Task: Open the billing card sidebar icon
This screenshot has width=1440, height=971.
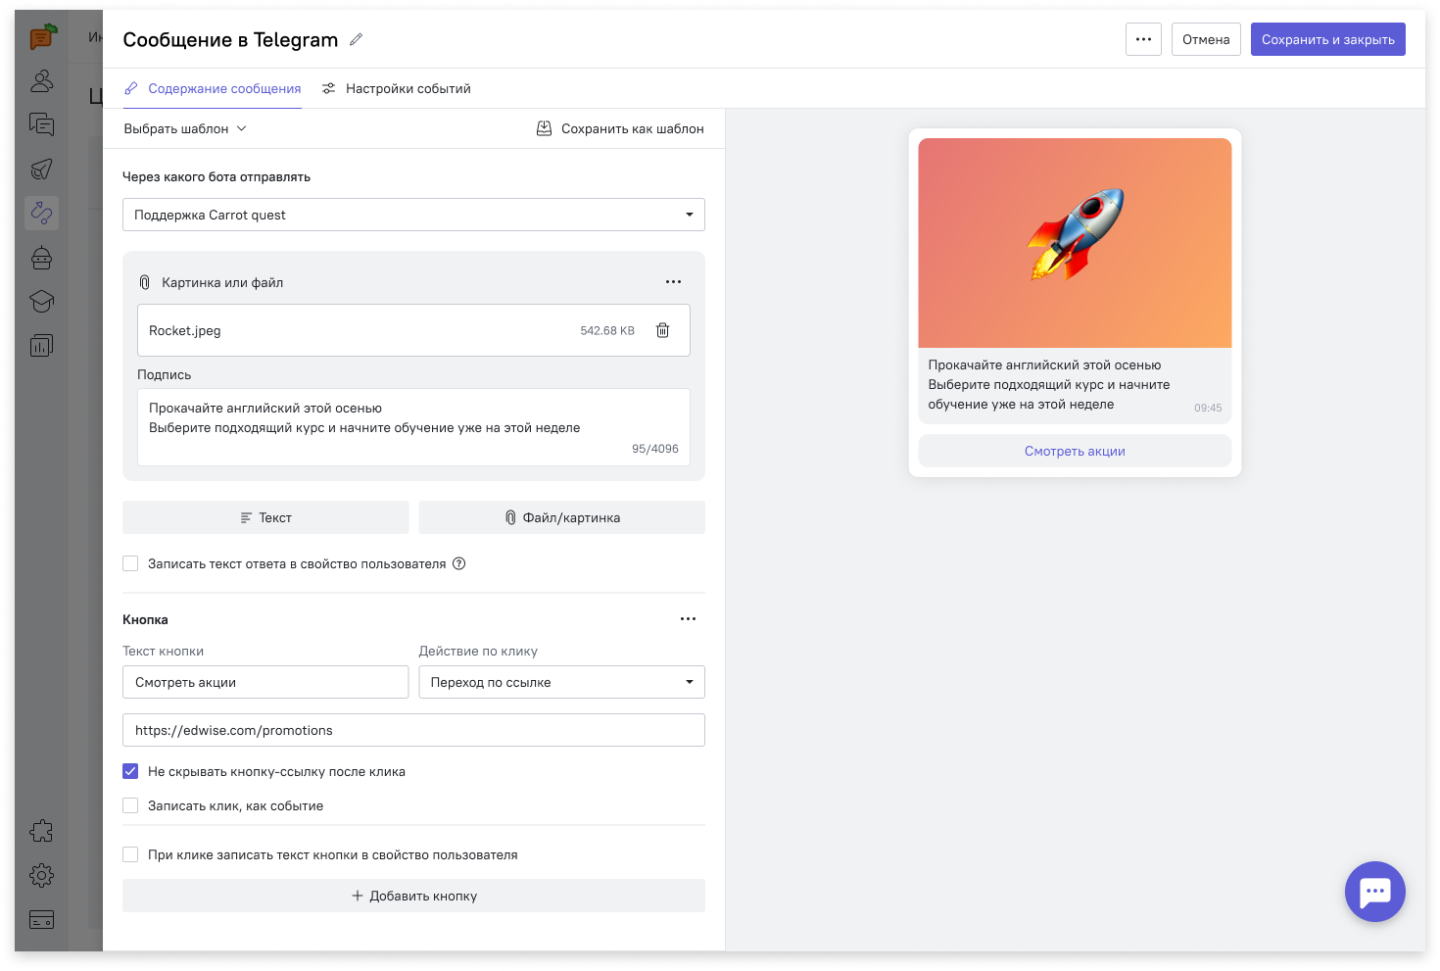Action: point(42,920)
